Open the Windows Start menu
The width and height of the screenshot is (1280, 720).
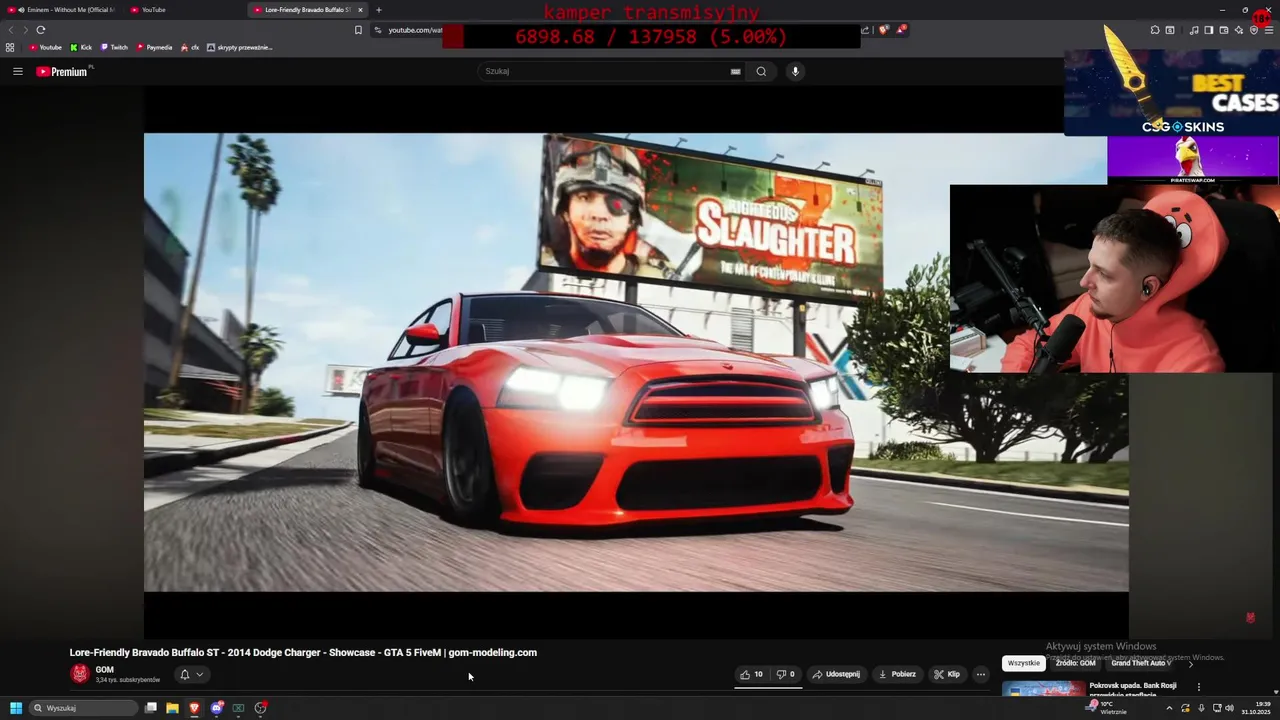coord(16,708)
